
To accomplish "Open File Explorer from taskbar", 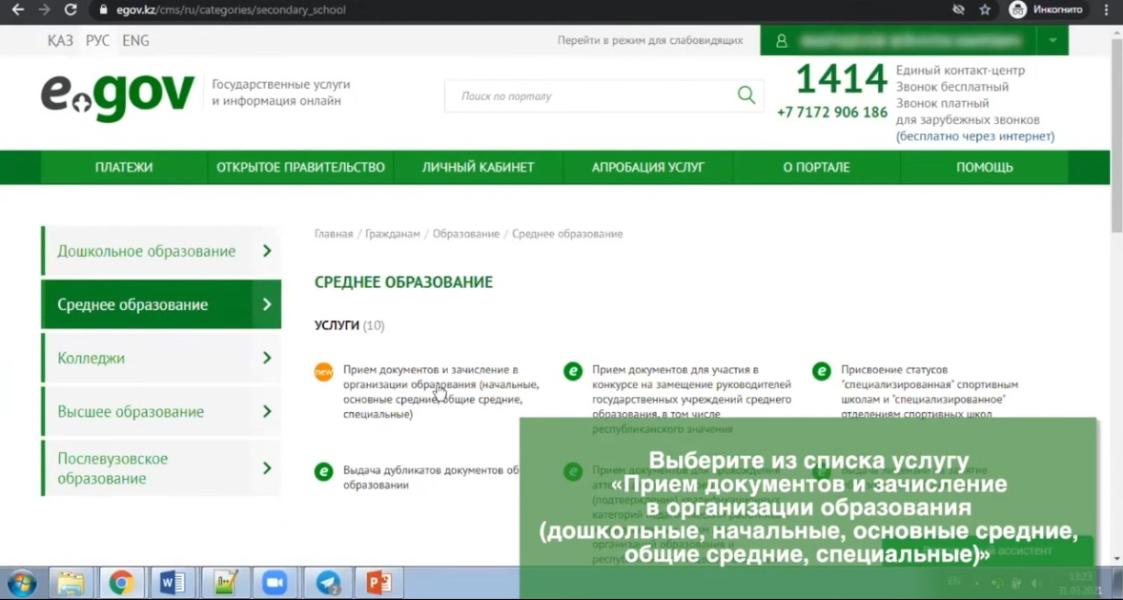I will click(x=71, y=583).
